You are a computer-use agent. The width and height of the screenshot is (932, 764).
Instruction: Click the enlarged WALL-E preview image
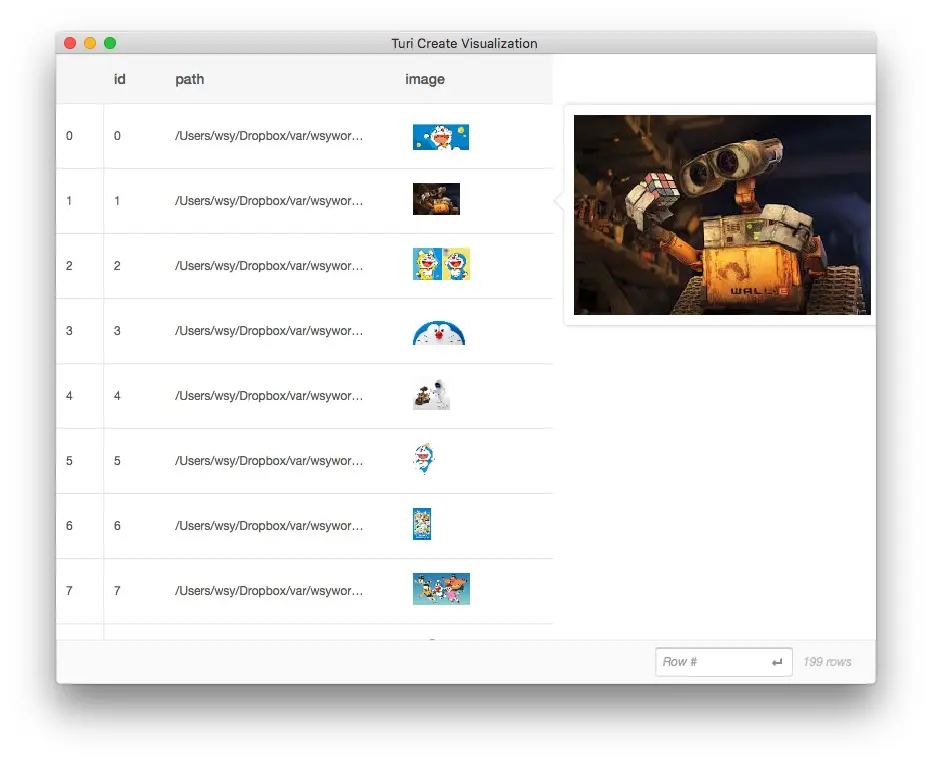click(722, 215)
